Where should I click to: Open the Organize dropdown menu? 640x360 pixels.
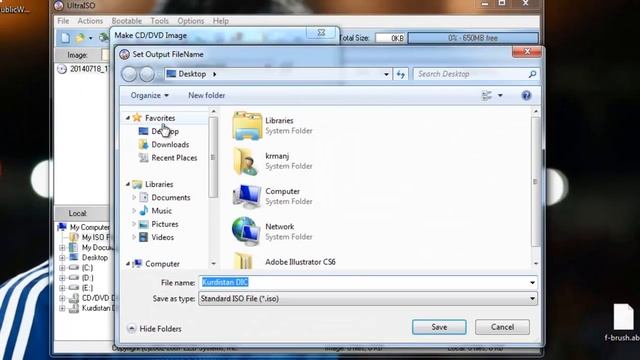(149, 95)
